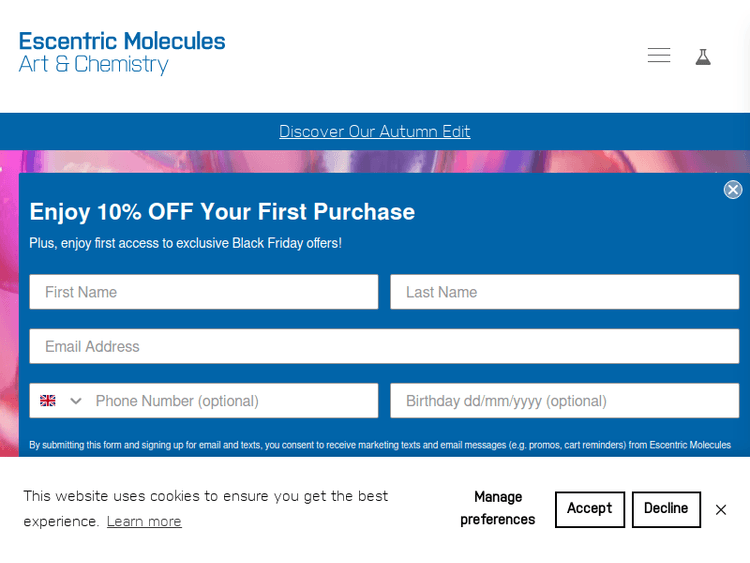This screenshot has height=563, width=750.
Task: Click the Art & Chemistry tagline
Action: [x=93, y=65]
